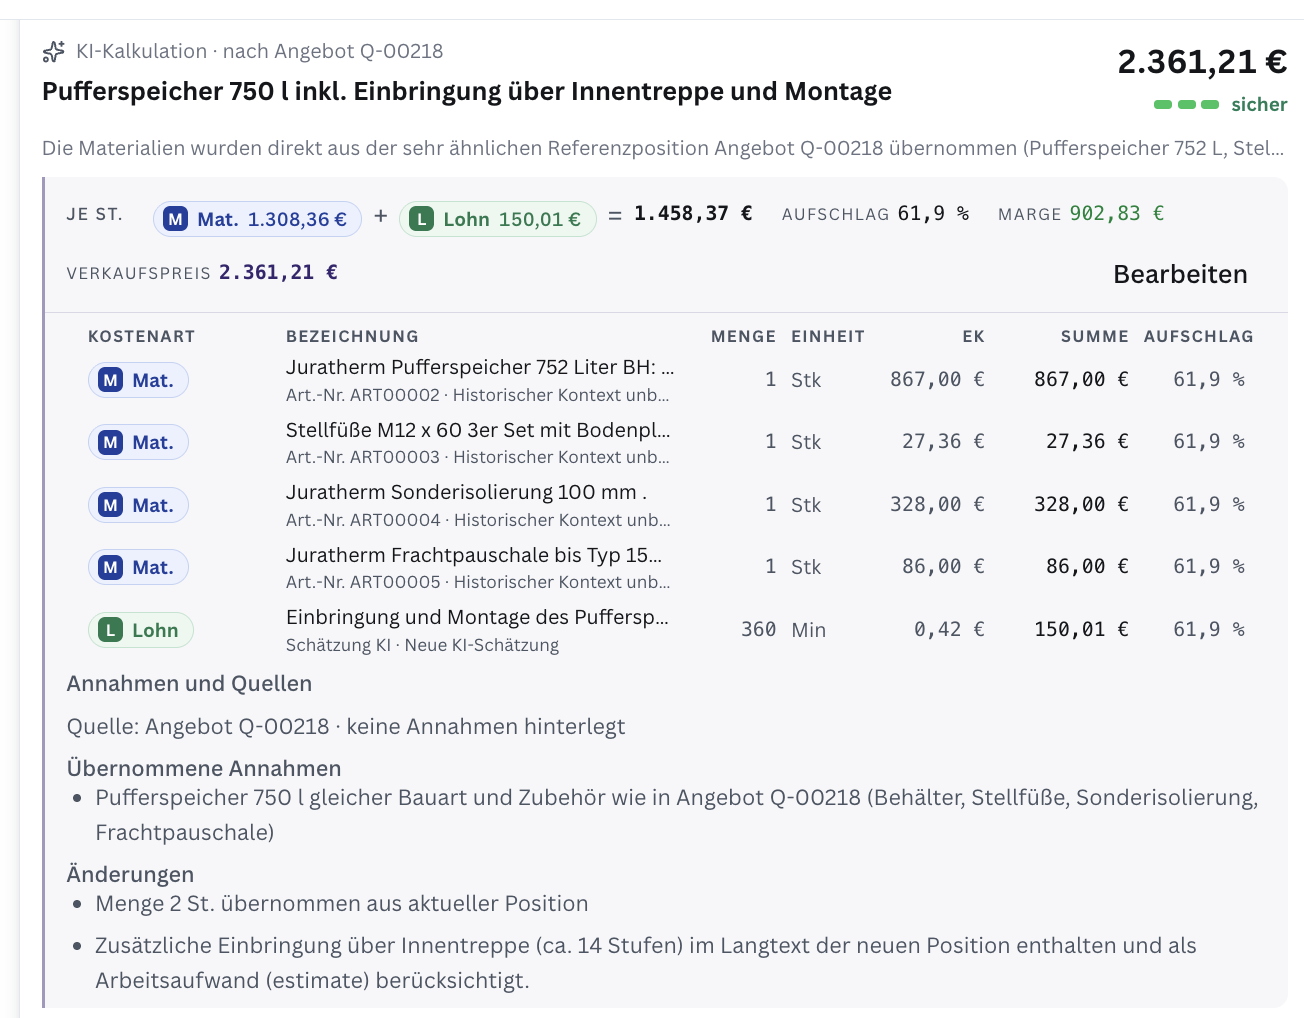Viewport: 1304px width, 1018px height.
Task: Open the Juratherm Frachtpauschale item name
Action: (474, 555)
